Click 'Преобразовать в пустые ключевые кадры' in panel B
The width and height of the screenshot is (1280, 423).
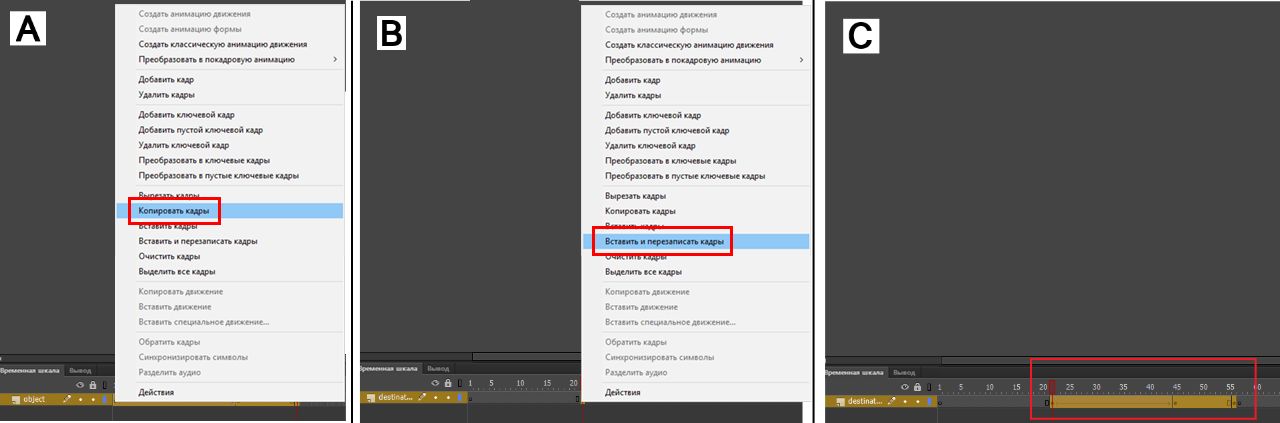coord(685,175)
